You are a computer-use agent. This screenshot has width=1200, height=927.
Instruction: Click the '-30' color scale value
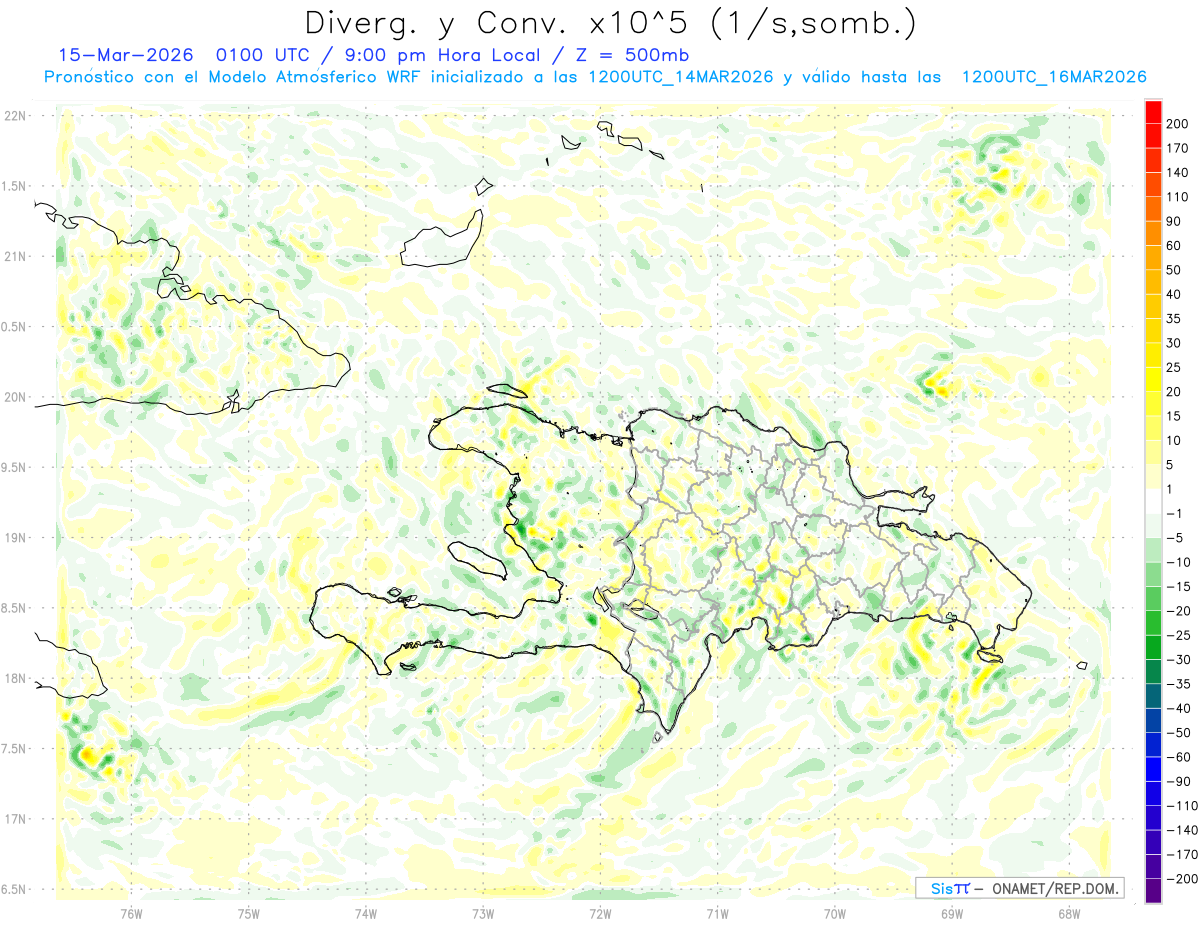(x=1179, y=660)
